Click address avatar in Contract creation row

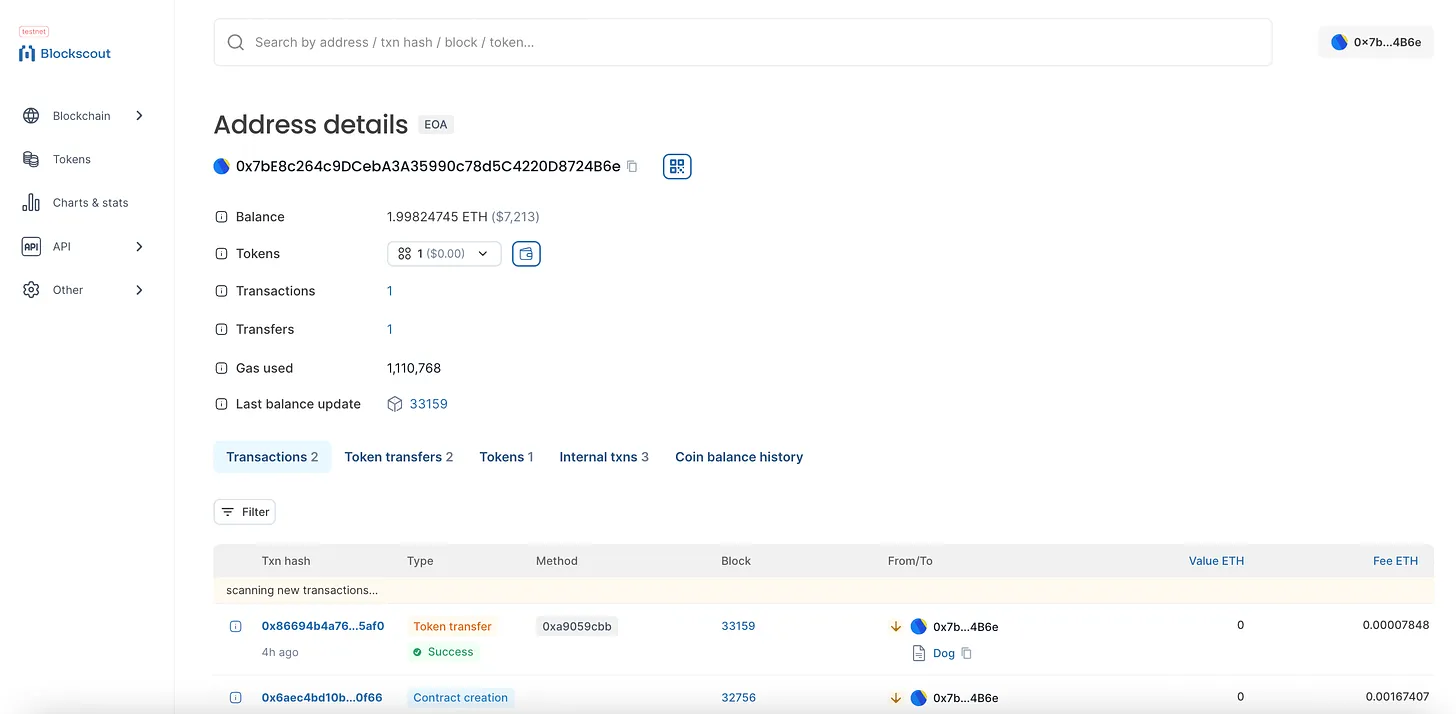point(919,698)
